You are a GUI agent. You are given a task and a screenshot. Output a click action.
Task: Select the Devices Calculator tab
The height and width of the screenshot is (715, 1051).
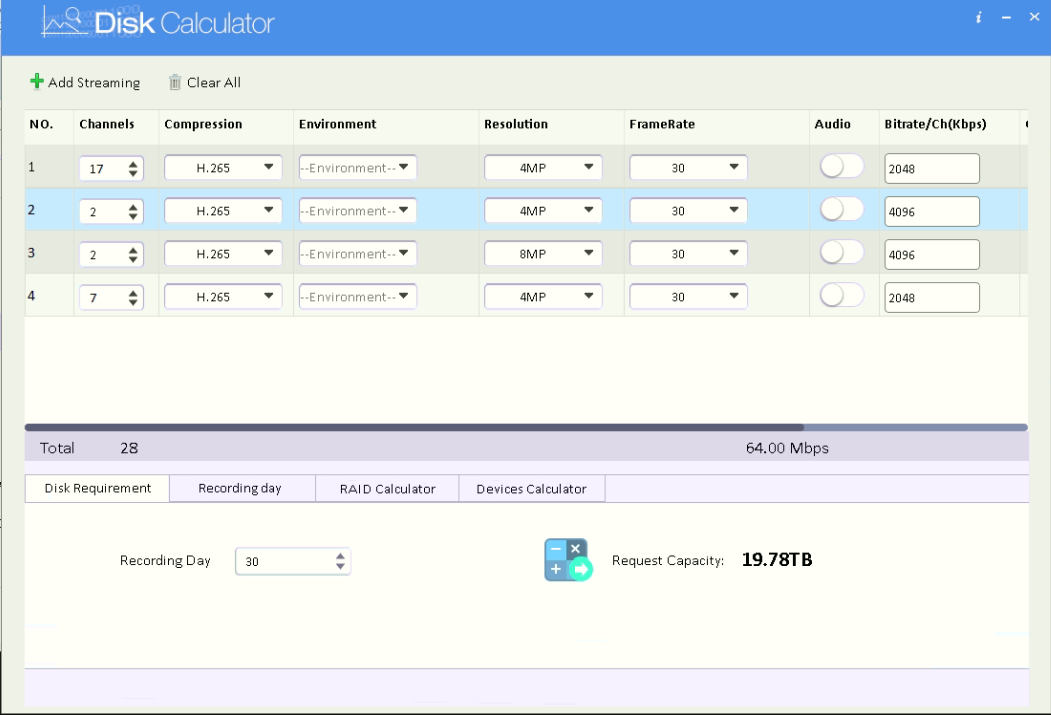point(531,489)
